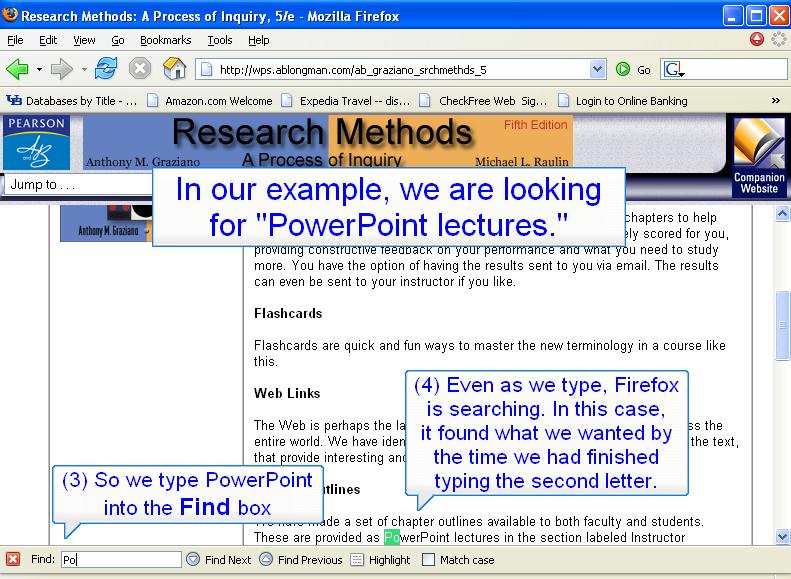The height and width of the screenshot is (579, 791).
Task: Open the View menu
Action: [x=84, y=40]
